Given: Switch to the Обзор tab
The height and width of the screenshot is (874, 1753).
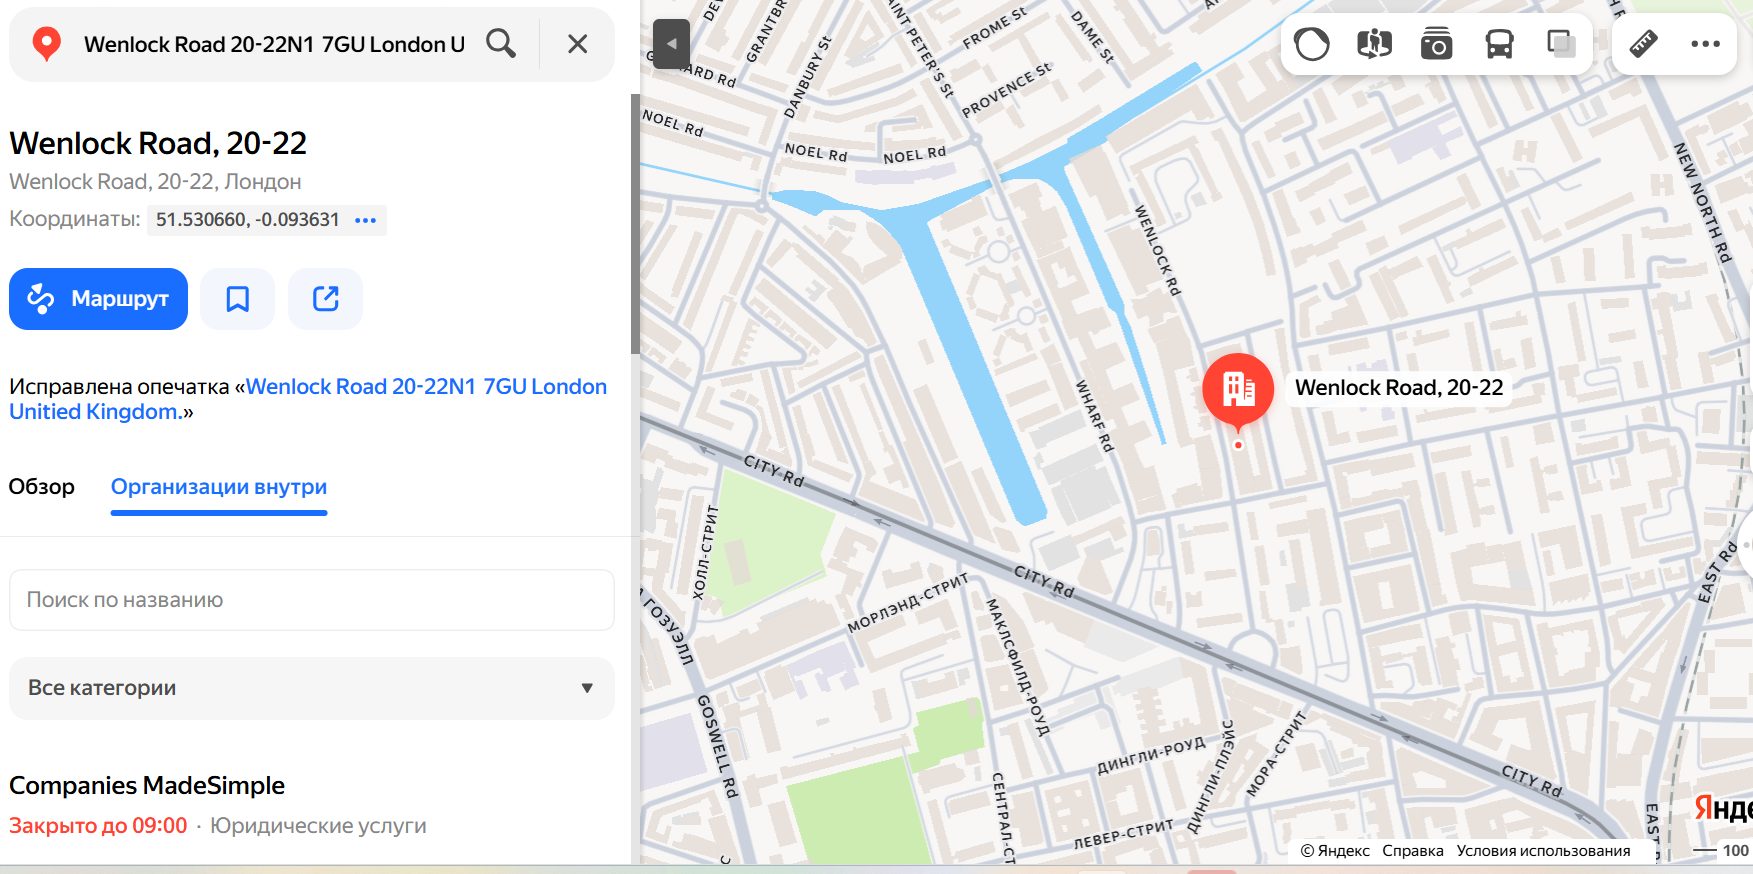Looking at the screenshot, I should click(42, 487).
